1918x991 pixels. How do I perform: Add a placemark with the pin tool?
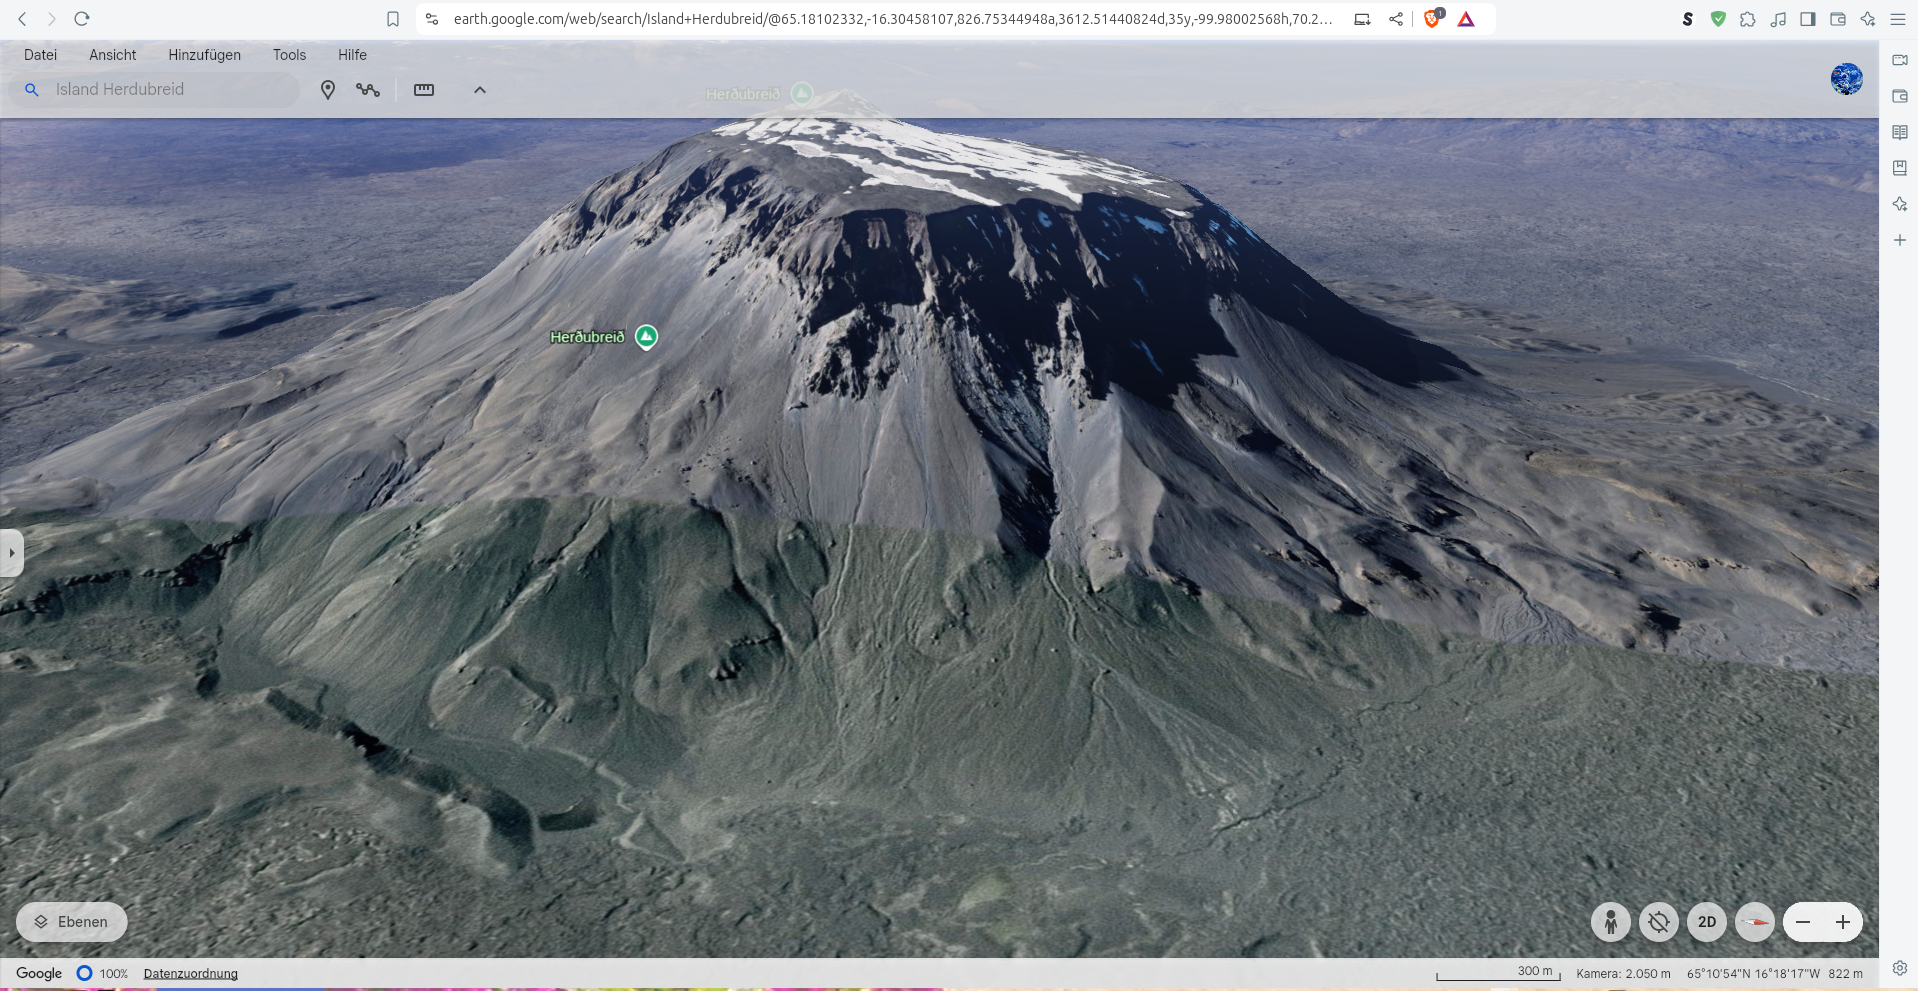pyautogui.click(x=327, y=90)
